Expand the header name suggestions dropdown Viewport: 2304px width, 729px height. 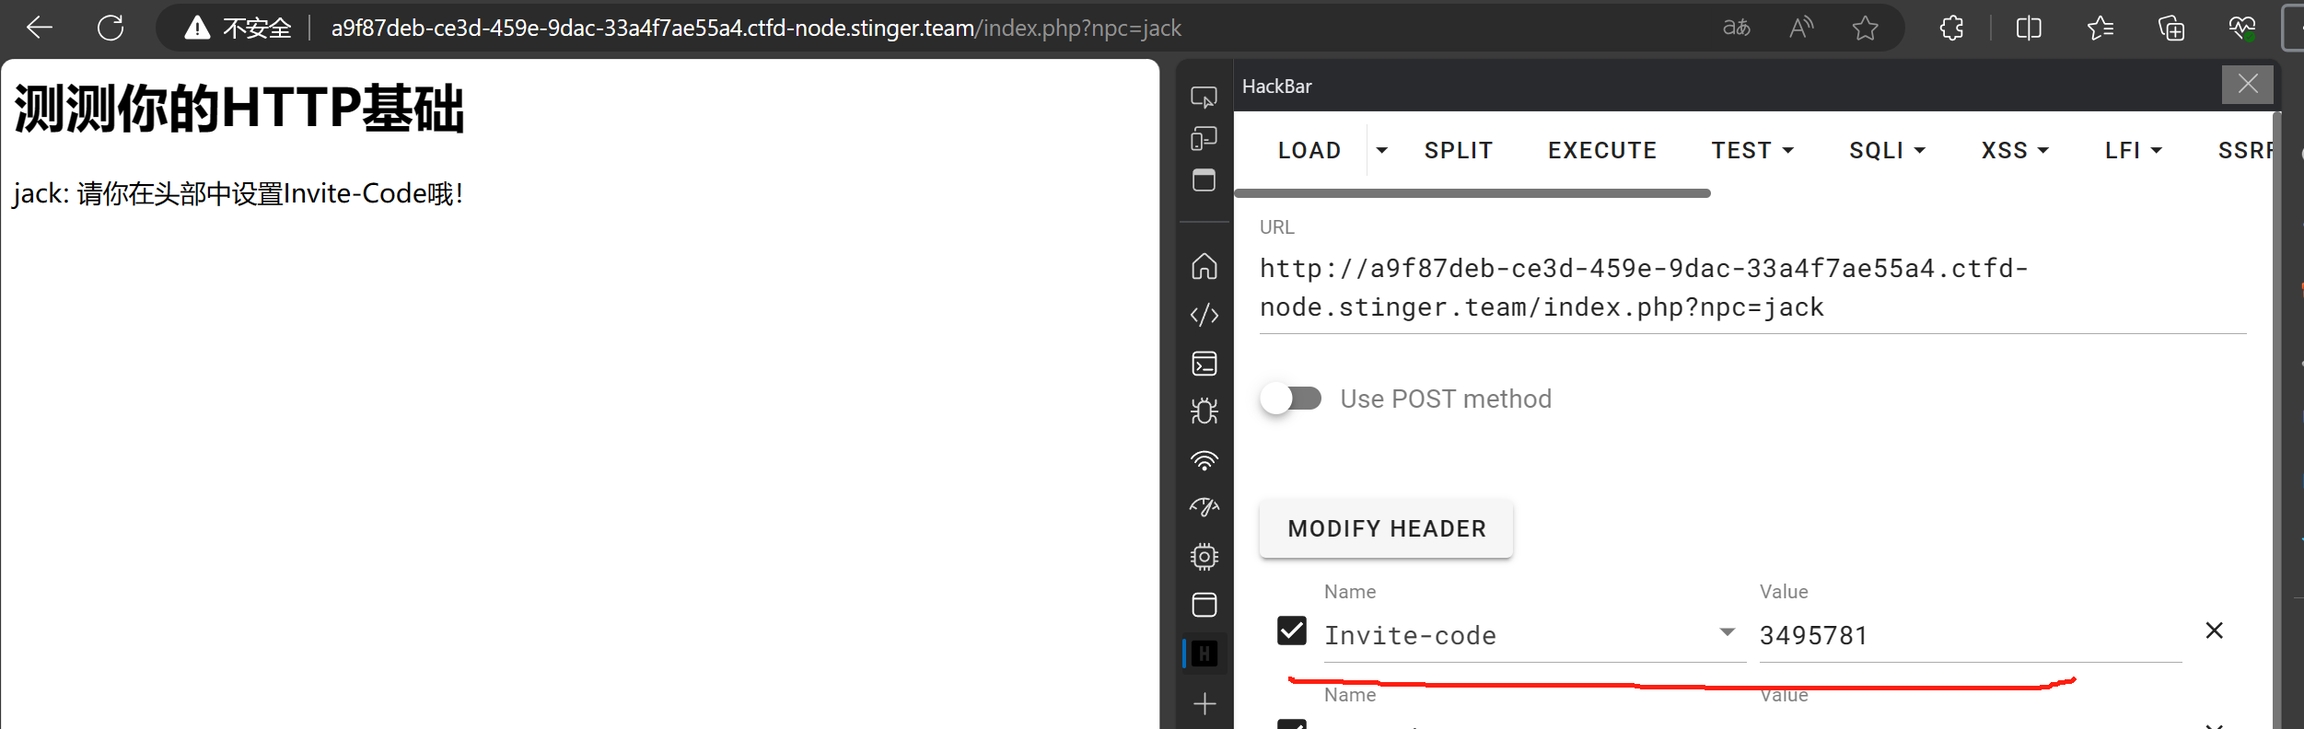1726,633
